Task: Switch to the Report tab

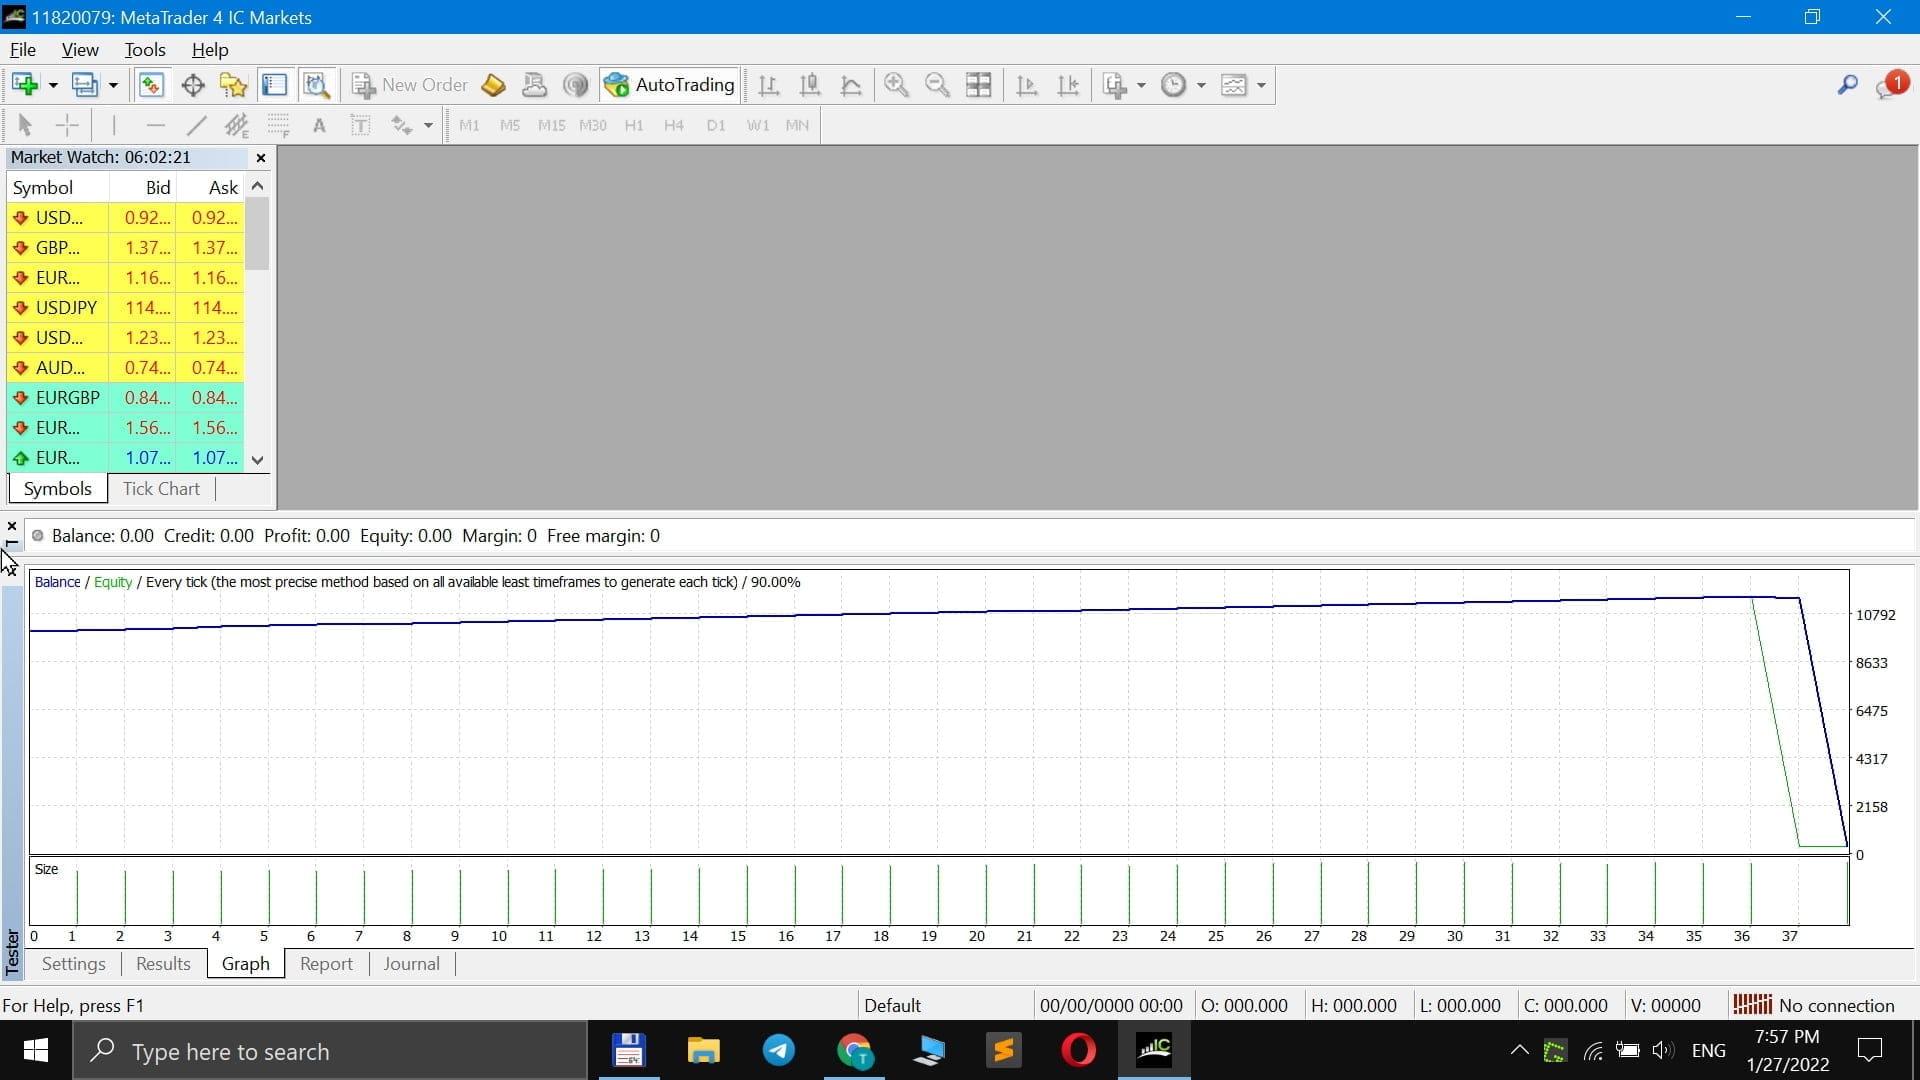Action: coord(326,964)
